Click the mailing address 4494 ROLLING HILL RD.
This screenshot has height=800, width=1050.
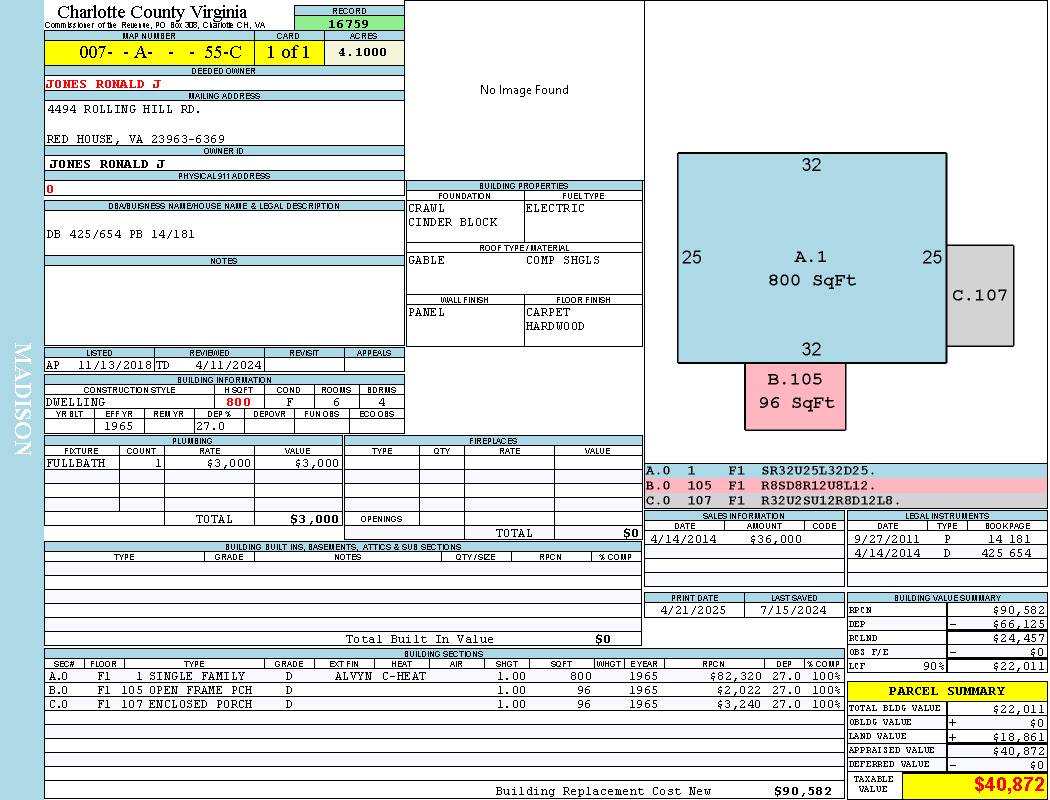124,109
